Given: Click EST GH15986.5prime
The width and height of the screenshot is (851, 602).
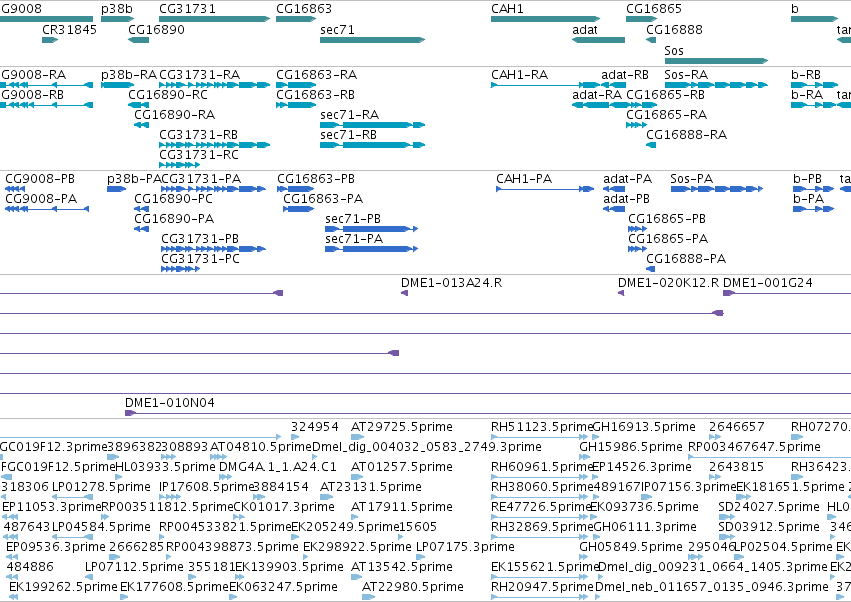Looking at the screenshot, I should 631,446.
